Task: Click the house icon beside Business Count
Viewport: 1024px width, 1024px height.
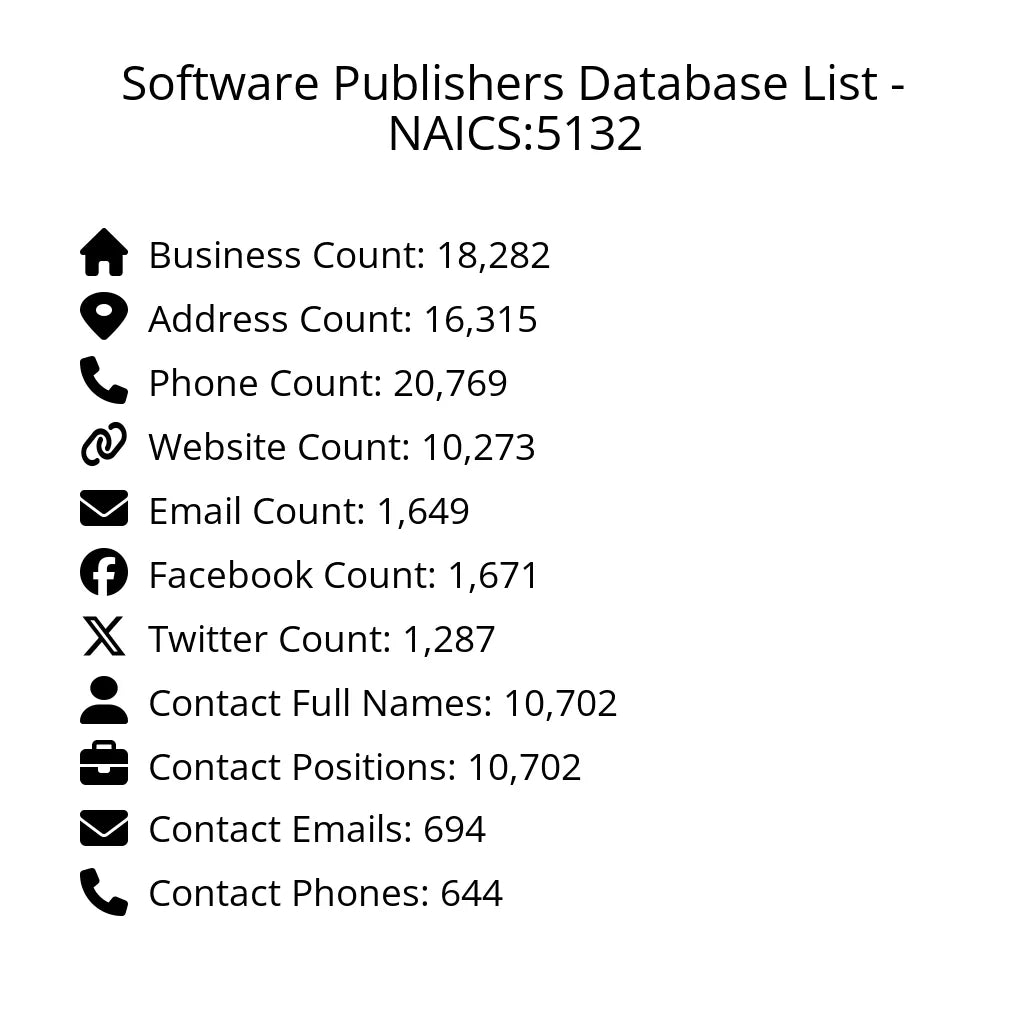Action: click(104, 253)
